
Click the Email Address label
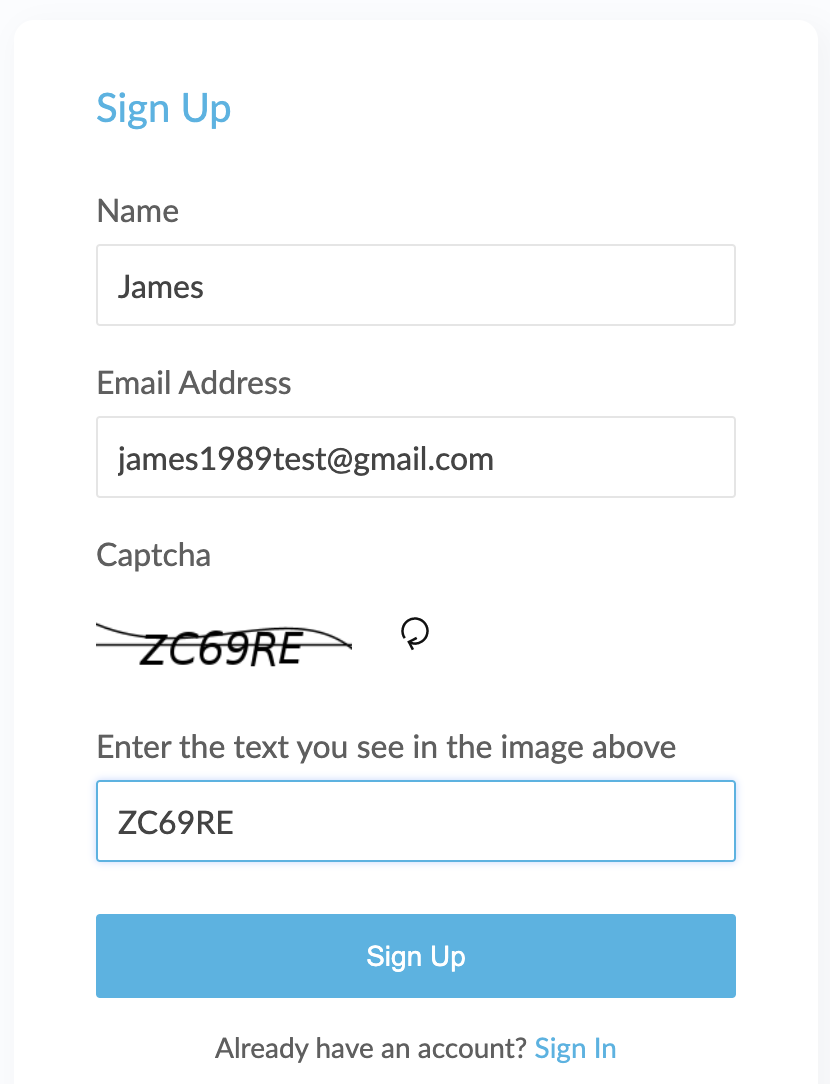194,383
